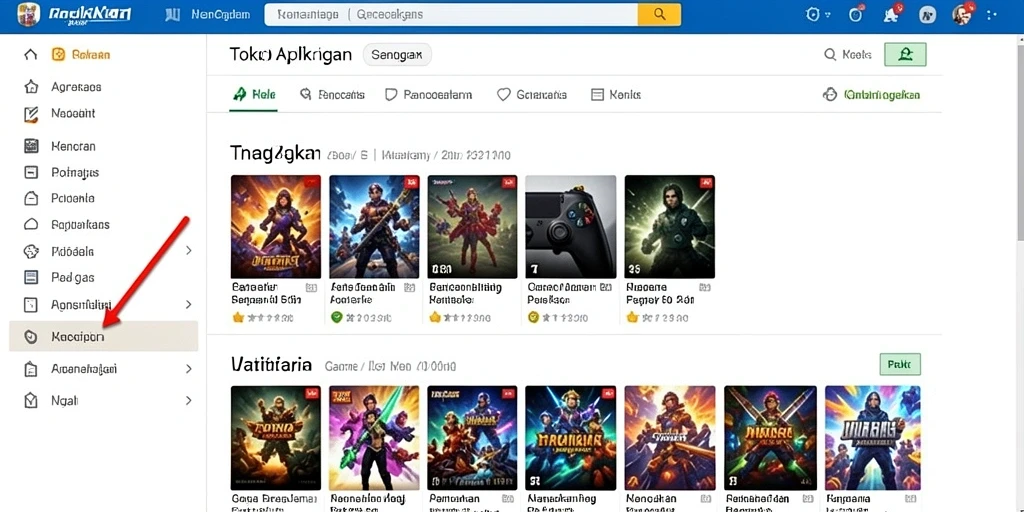The height and width of the screenshot is (512, 1024).
Task: Click the green Pakc button in Vatibiaria section
Action: 900,364
